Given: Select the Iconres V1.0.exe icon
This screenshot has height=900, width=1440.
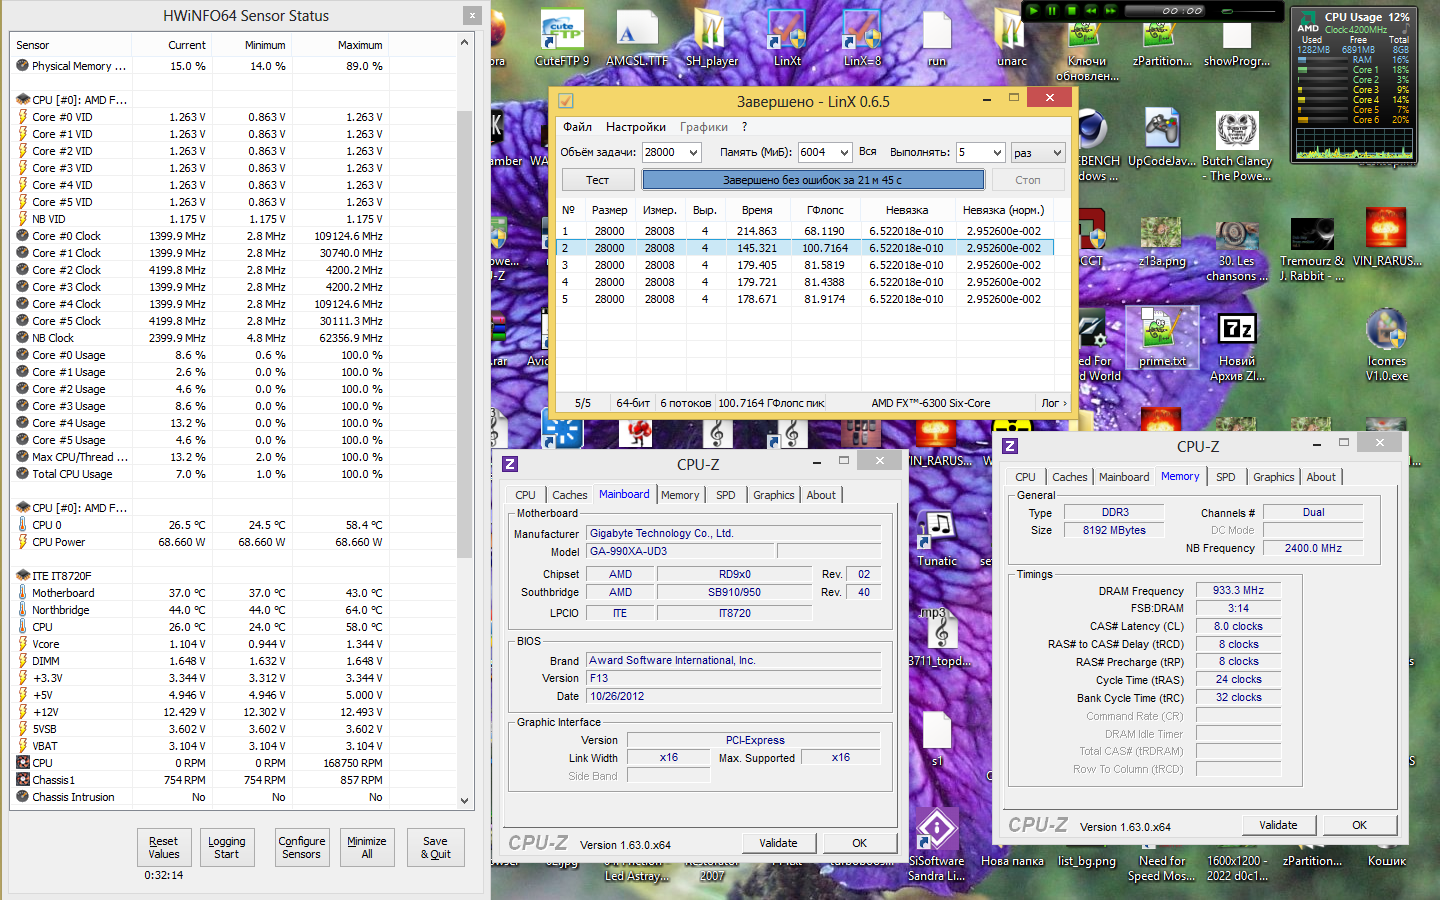Looking at the screenshot, I should point(1387,331).
